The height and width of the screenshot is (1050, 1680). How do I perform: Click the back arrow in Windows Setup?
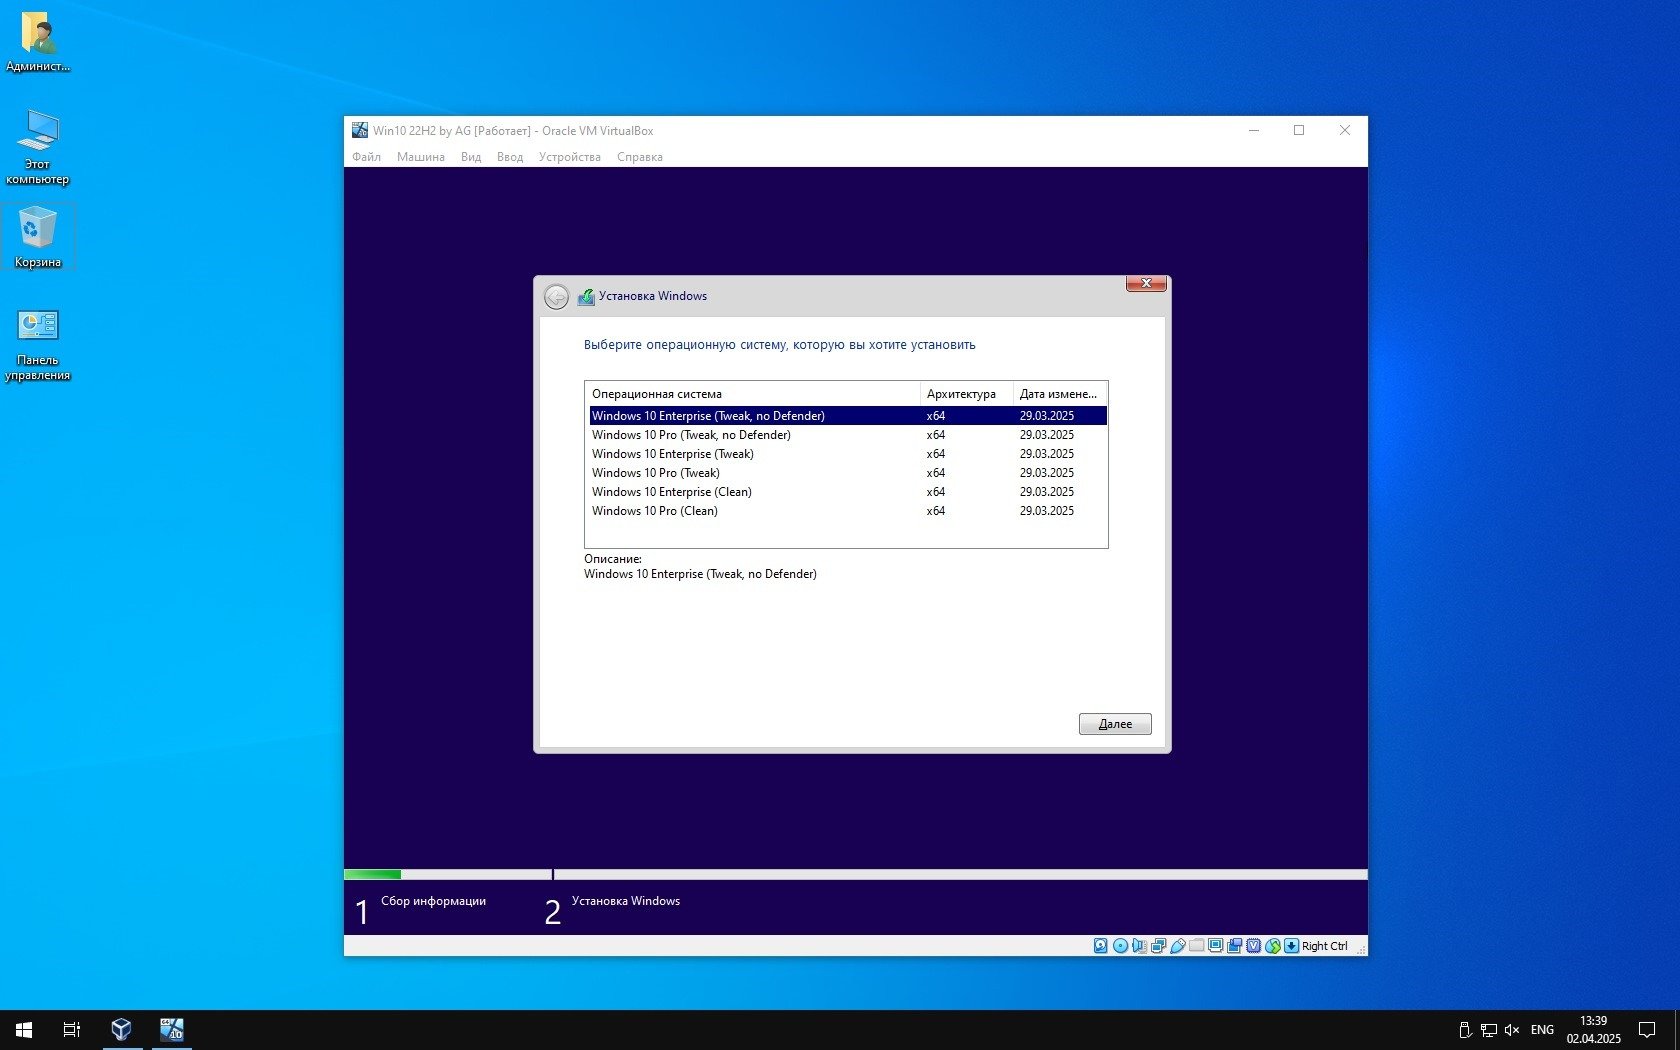point(556,297)
